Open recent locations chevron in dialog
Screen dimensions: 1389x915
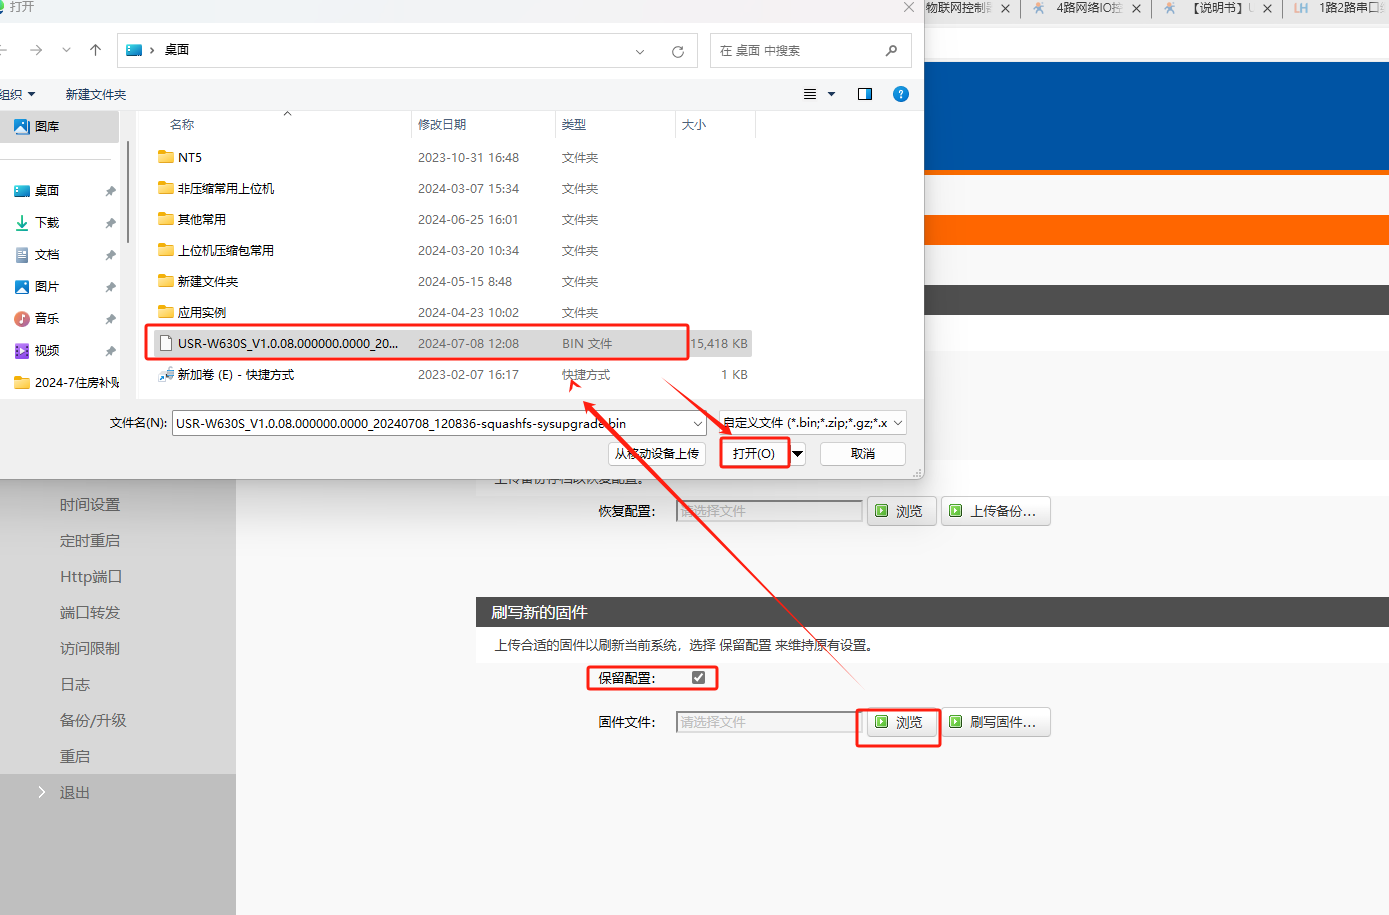coord(66,50)
